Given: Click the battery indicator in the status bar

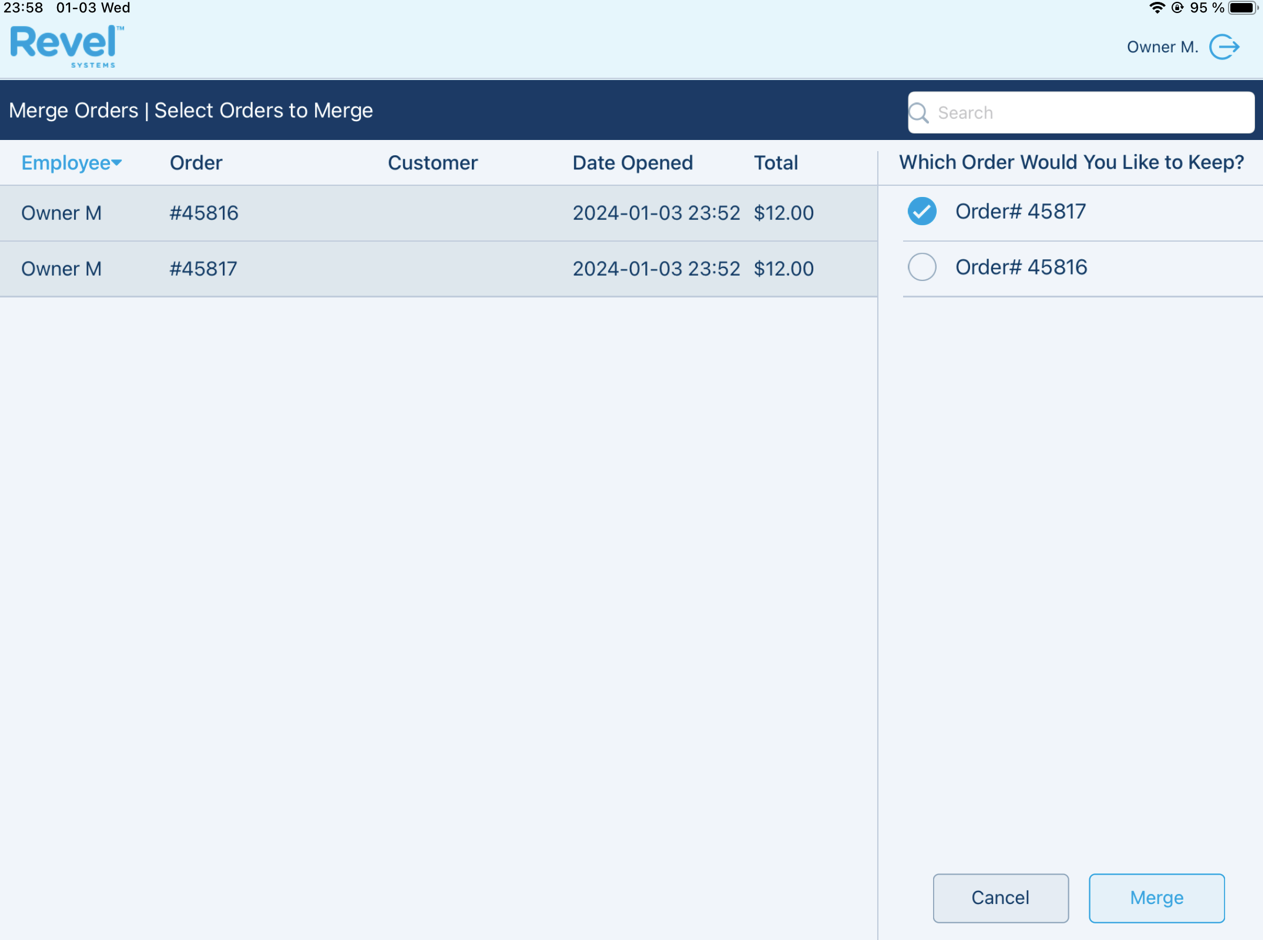Looking at the screenshot, I should pos(1240,8).
